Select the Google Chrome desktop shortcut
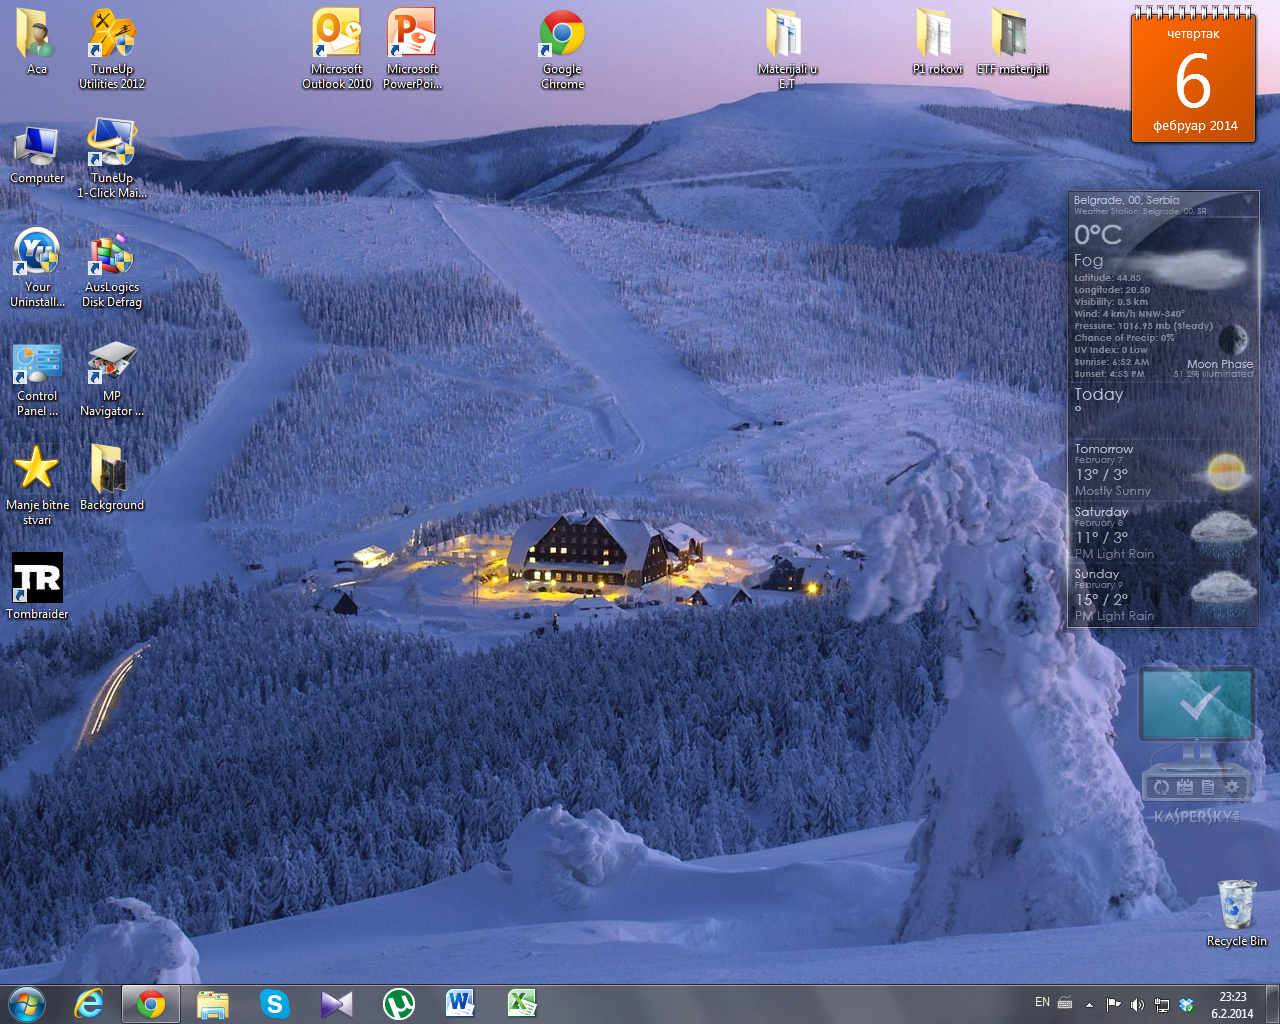Screen dimensions: 1280x1024 click(562, 49)
